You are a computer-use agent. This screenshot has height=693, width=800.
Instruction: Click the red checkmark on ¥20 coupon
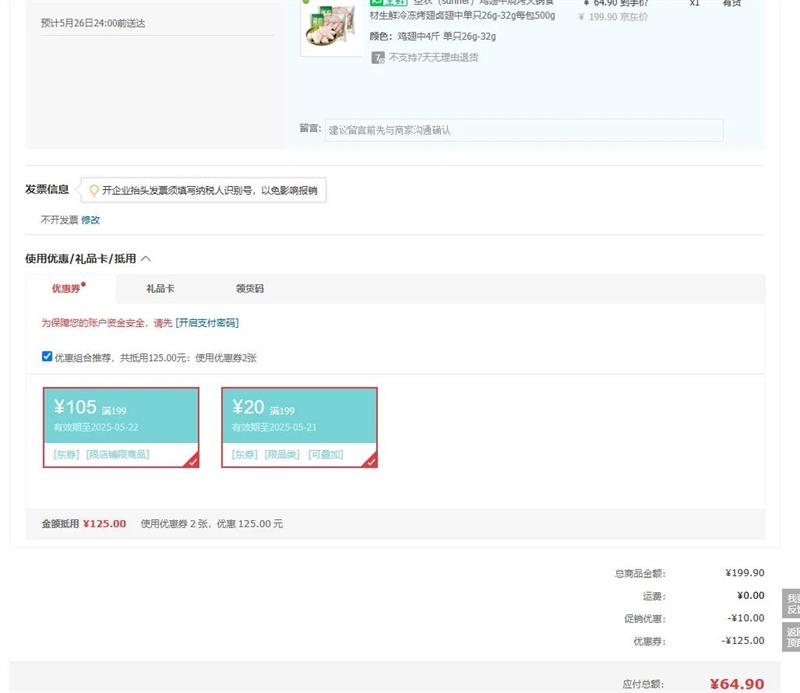click(370, 461)
